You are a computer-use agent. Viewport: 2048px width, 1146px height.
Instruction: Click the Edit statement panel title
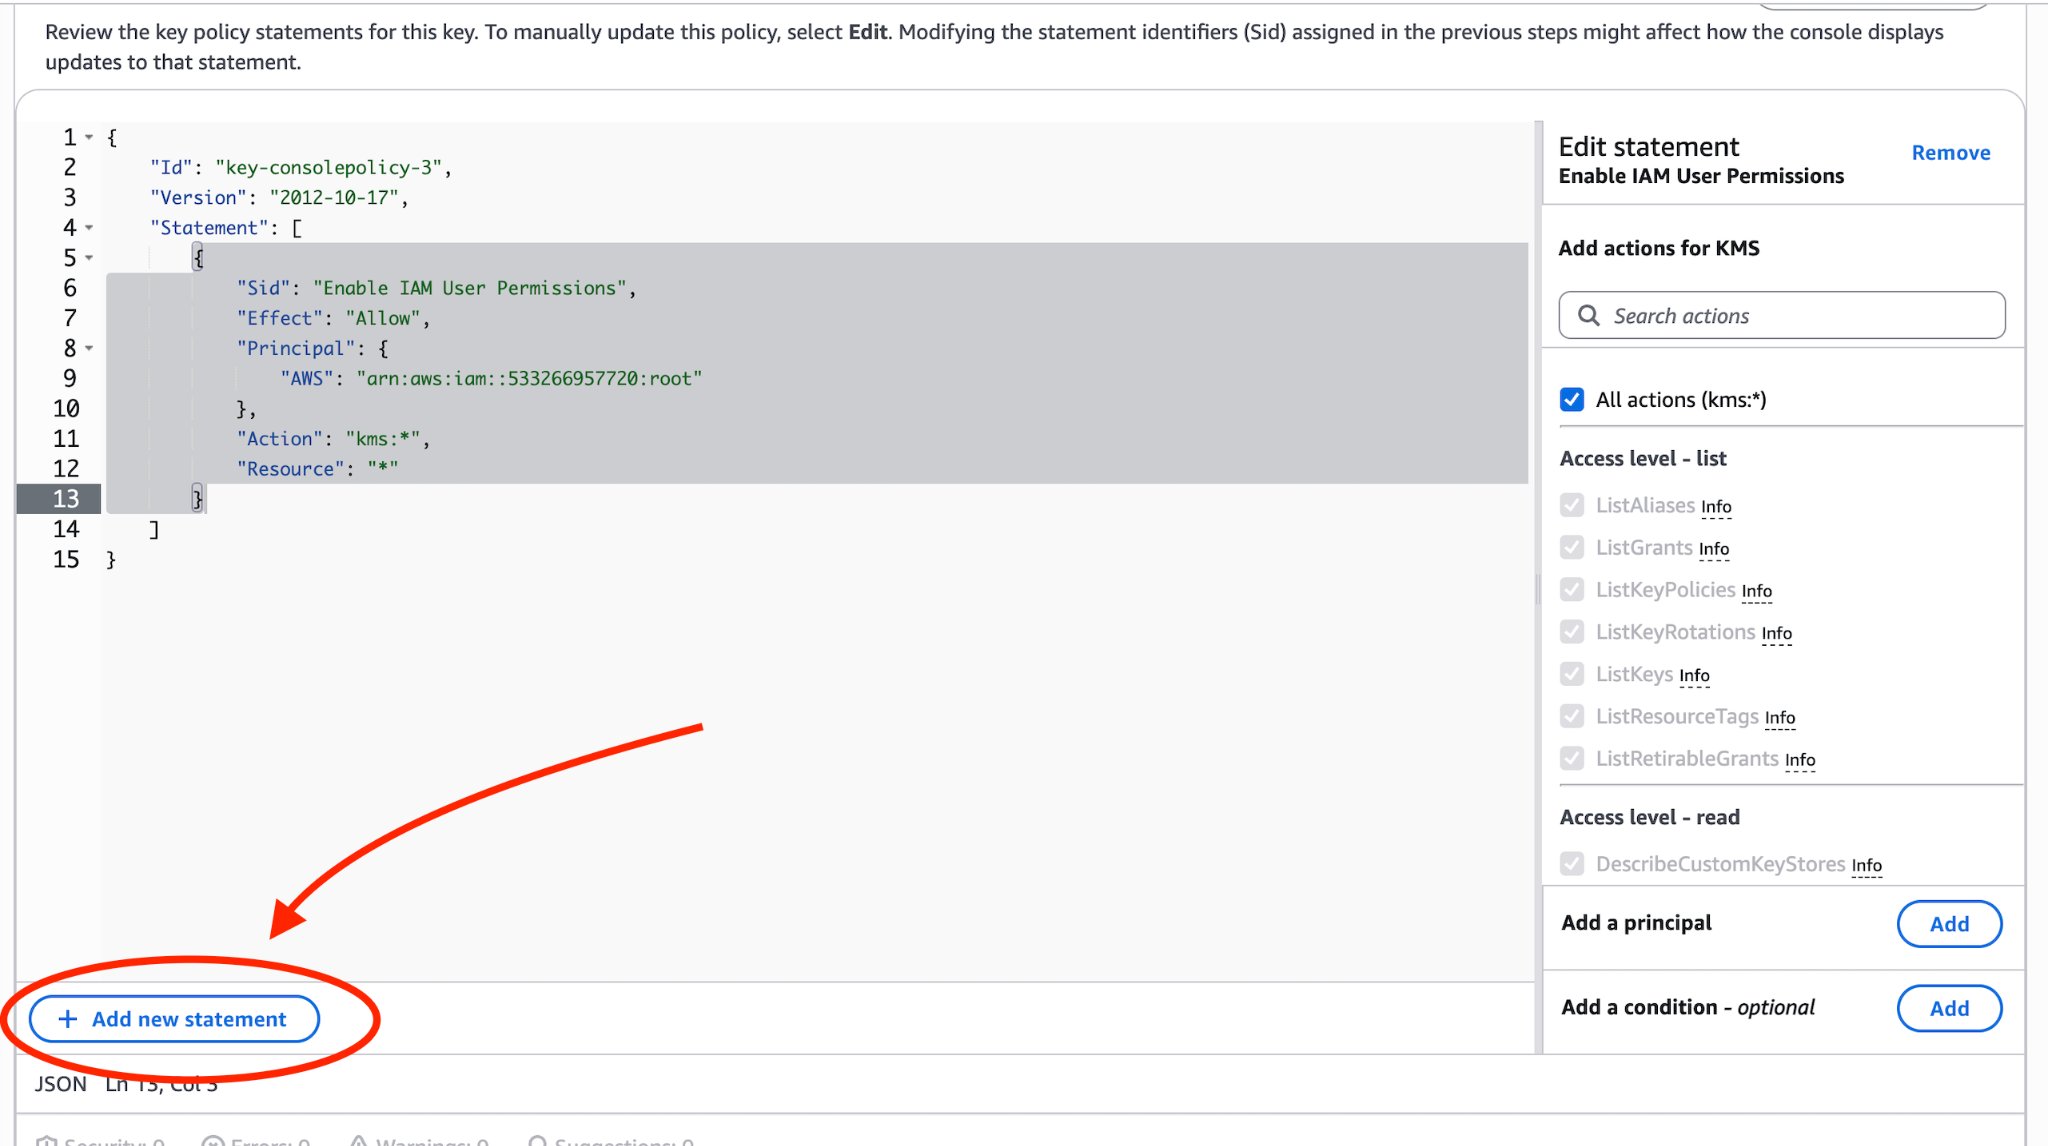point(1649,147)
